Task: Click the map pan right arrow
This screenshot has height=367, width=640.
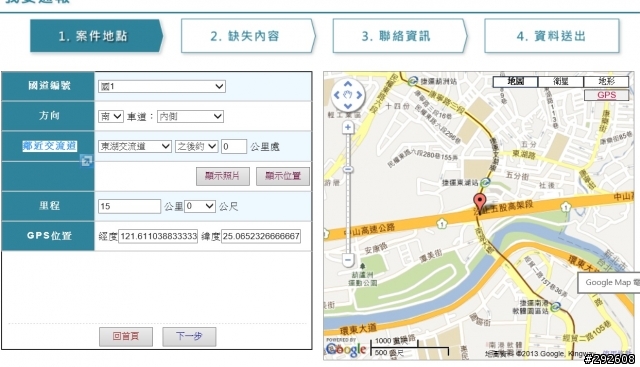Action: [359, 95]
